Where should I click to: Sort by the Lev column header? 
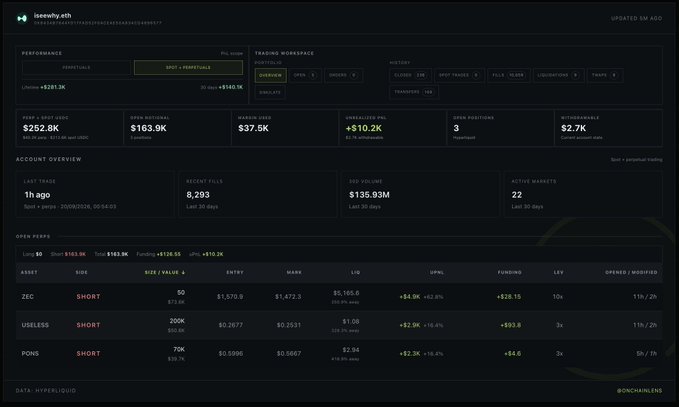point(559,272)
